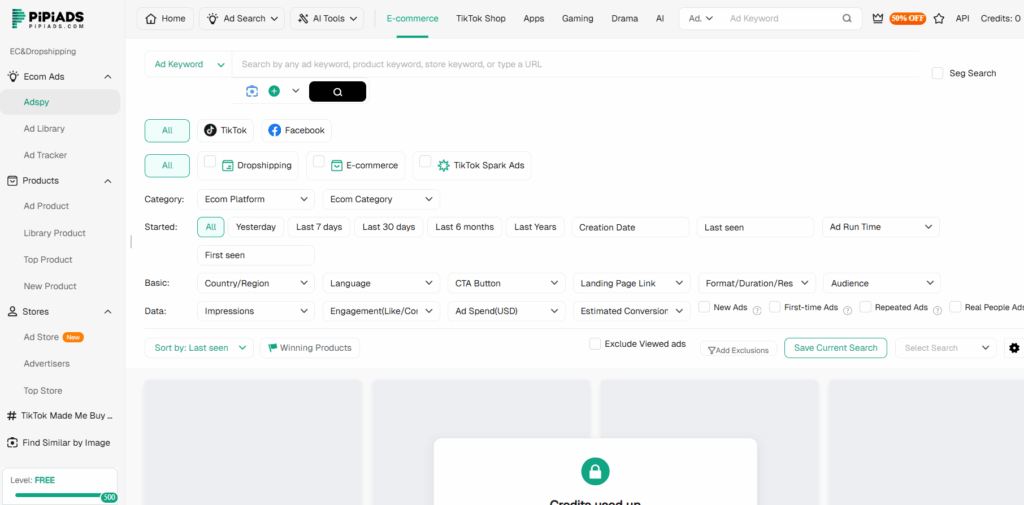
Task: Click the Add Exclusions filter button
Action: pos(739,350)
